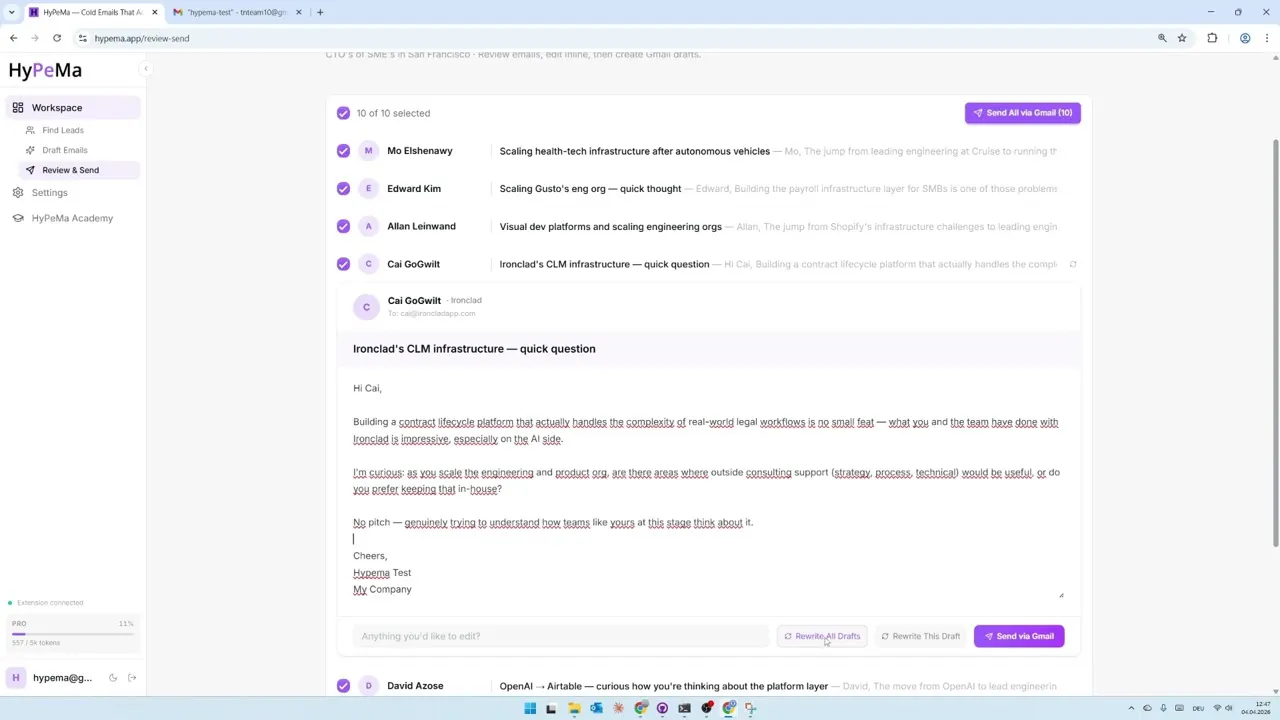This screenshot has width=1280, height=720.
Task: Click the 'Anything you'd like to edit?' field
Action: [561, 636]
